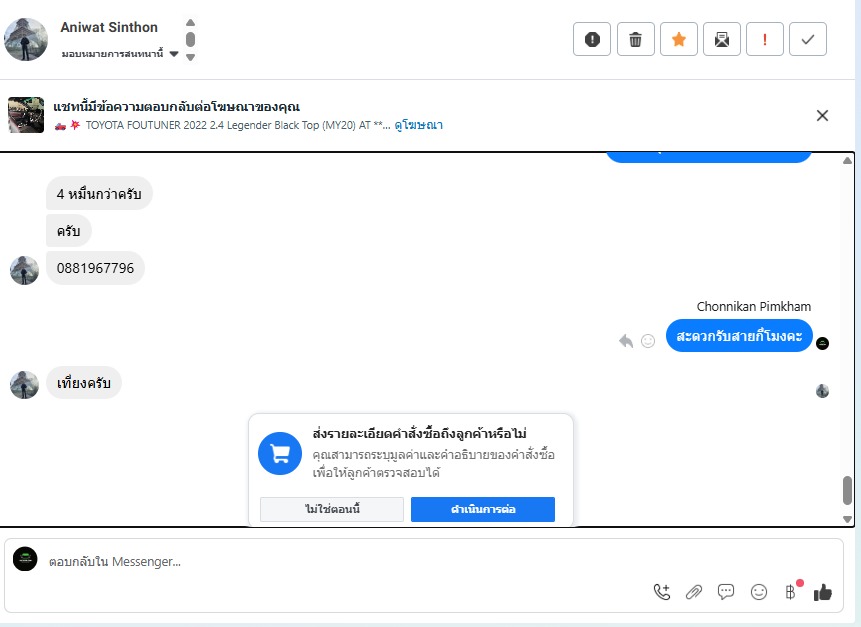Attach a file using the paperclip icon

pyautogui.click(x=693, y=592)
